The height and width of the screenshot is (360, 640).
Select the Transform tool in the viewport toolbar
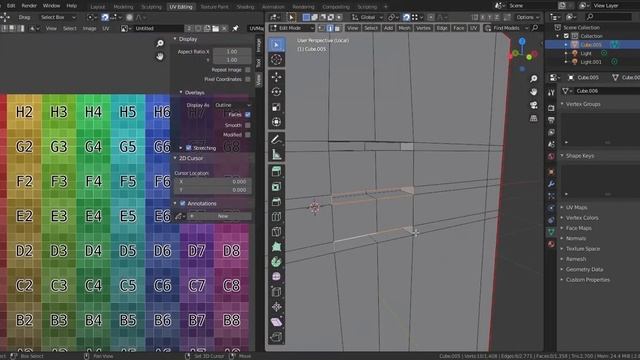click(276, 122)
